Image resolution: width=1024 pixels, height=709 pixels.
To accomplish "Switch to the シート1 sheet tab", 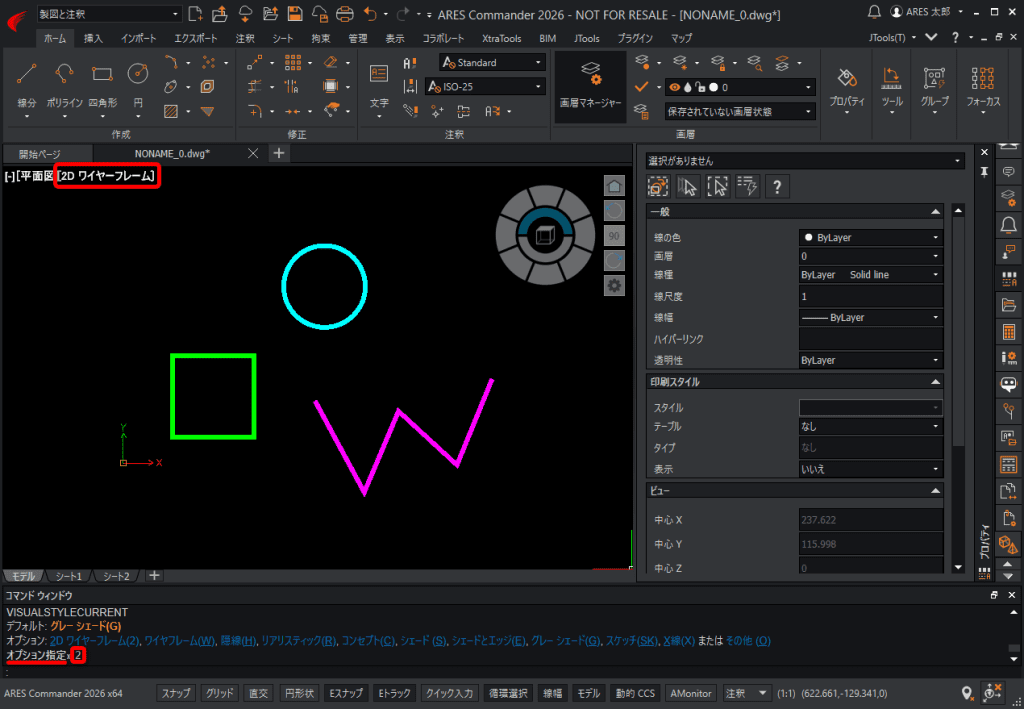I will click(68, 576).
